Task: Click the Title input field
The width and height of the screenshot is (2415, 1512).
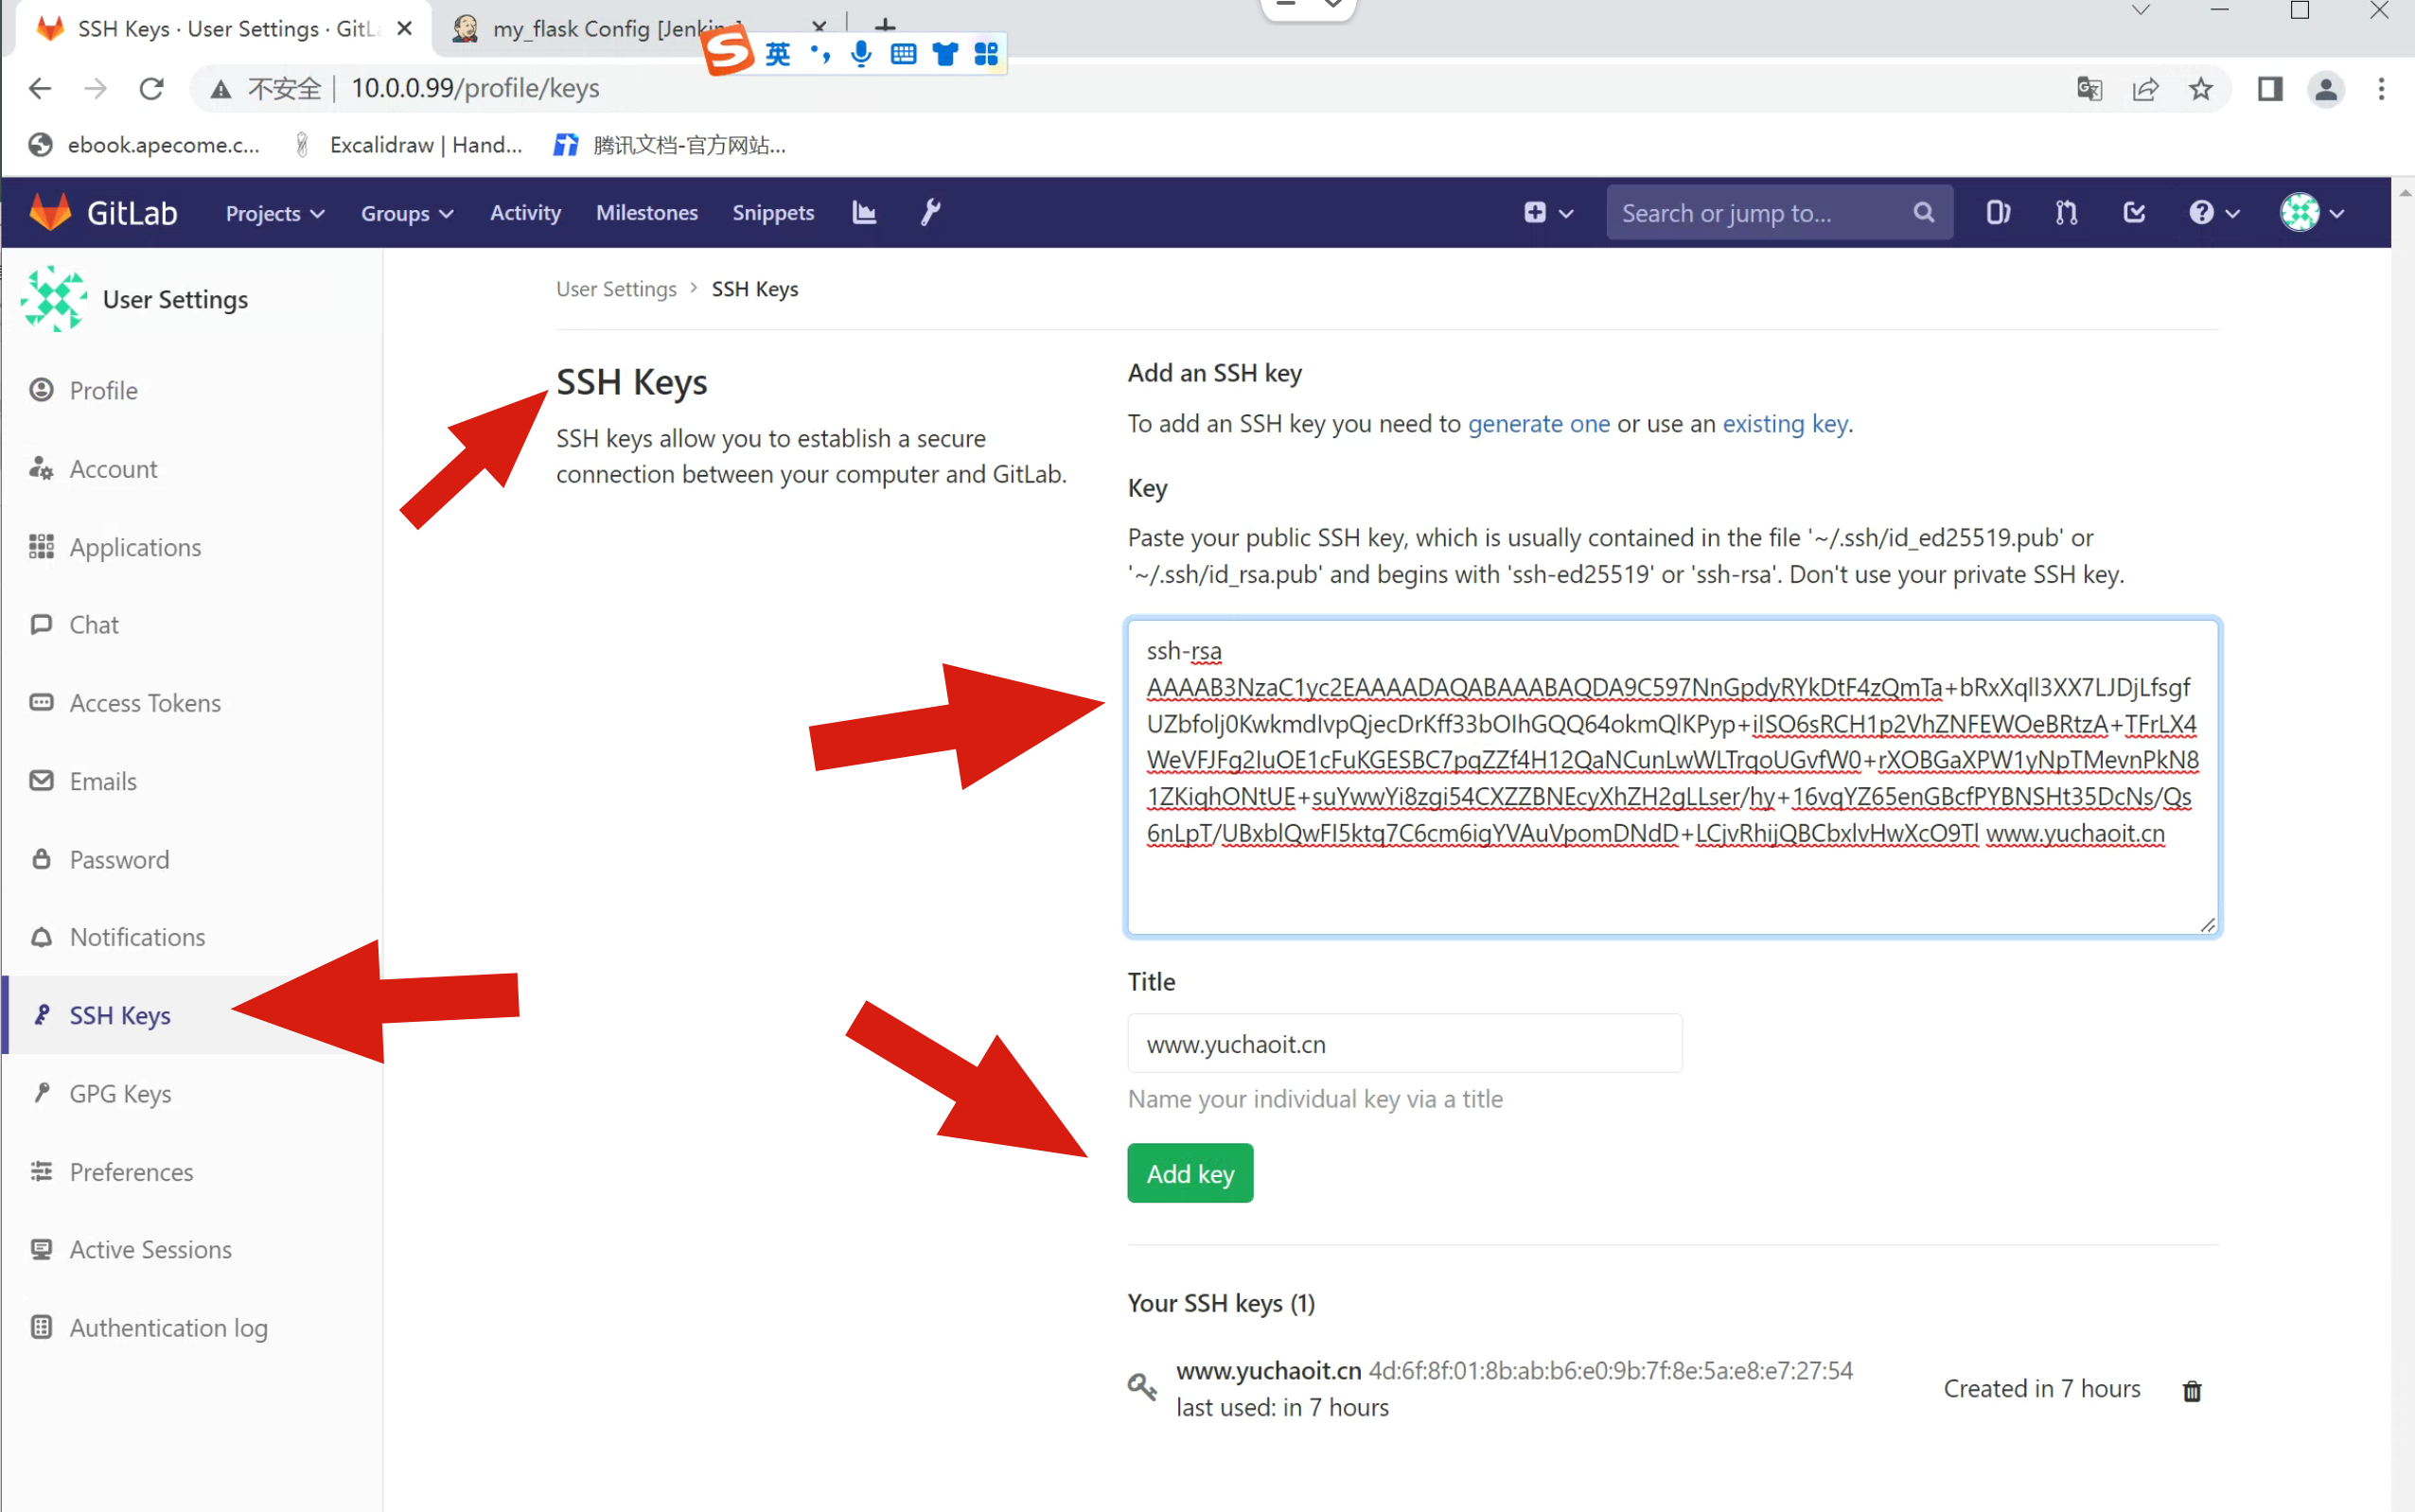Action: tap(1404, 1044)
